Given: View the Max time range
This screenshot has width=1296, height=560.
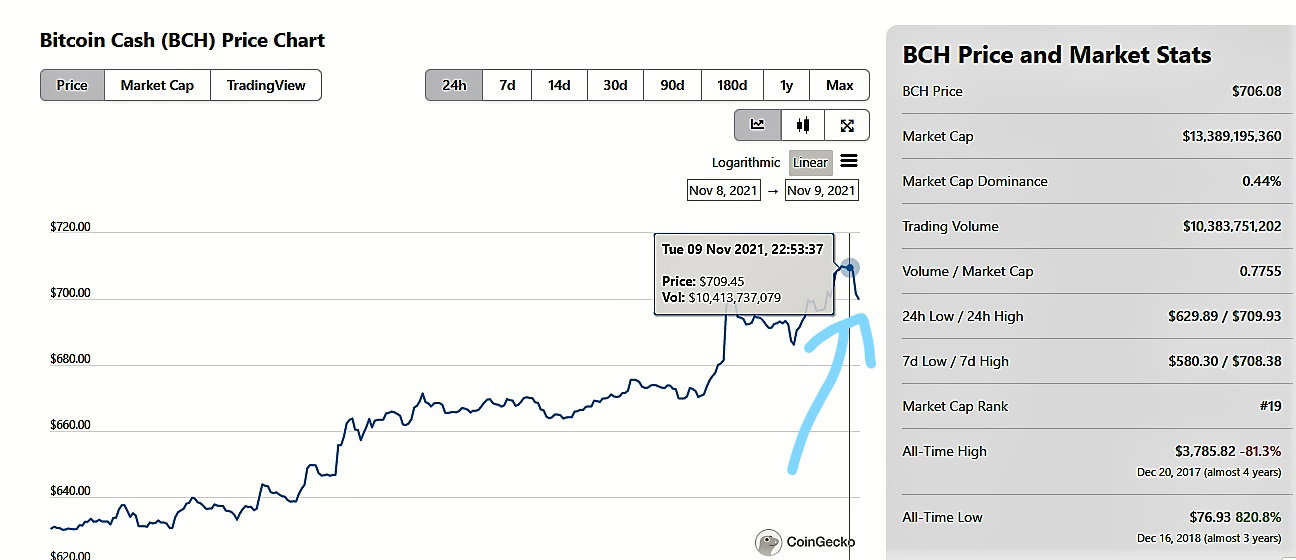Looking at the screenshot, I should pos(840,85).
